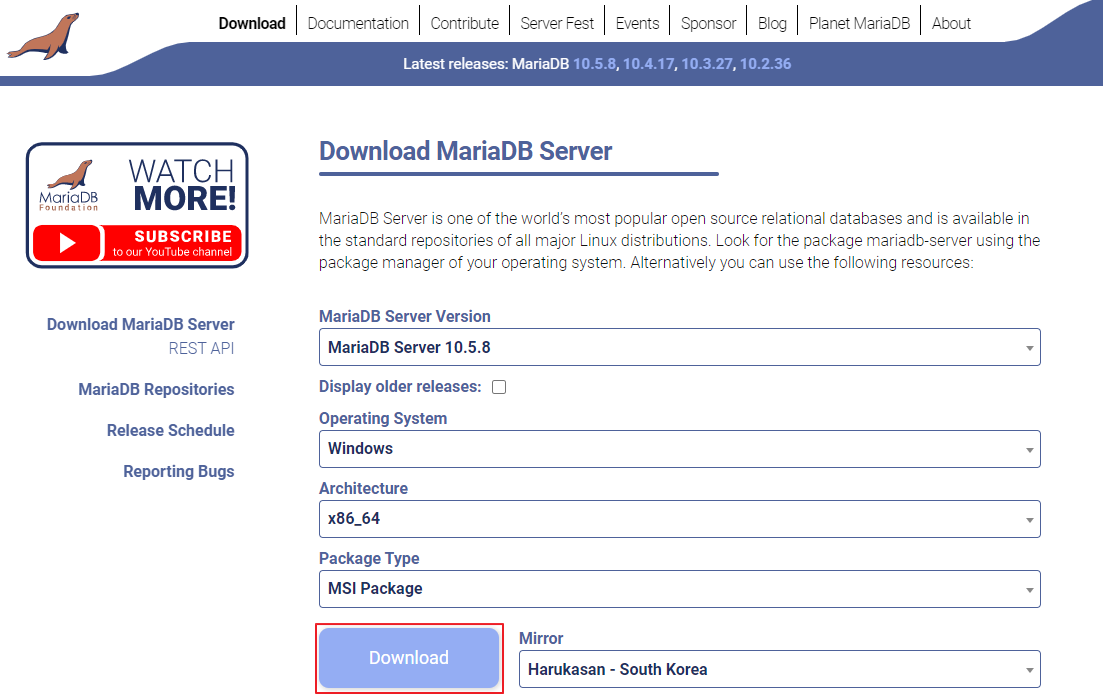Click the Display older releases label
This screenshot has height=698, width=1103.
[400, 386]
